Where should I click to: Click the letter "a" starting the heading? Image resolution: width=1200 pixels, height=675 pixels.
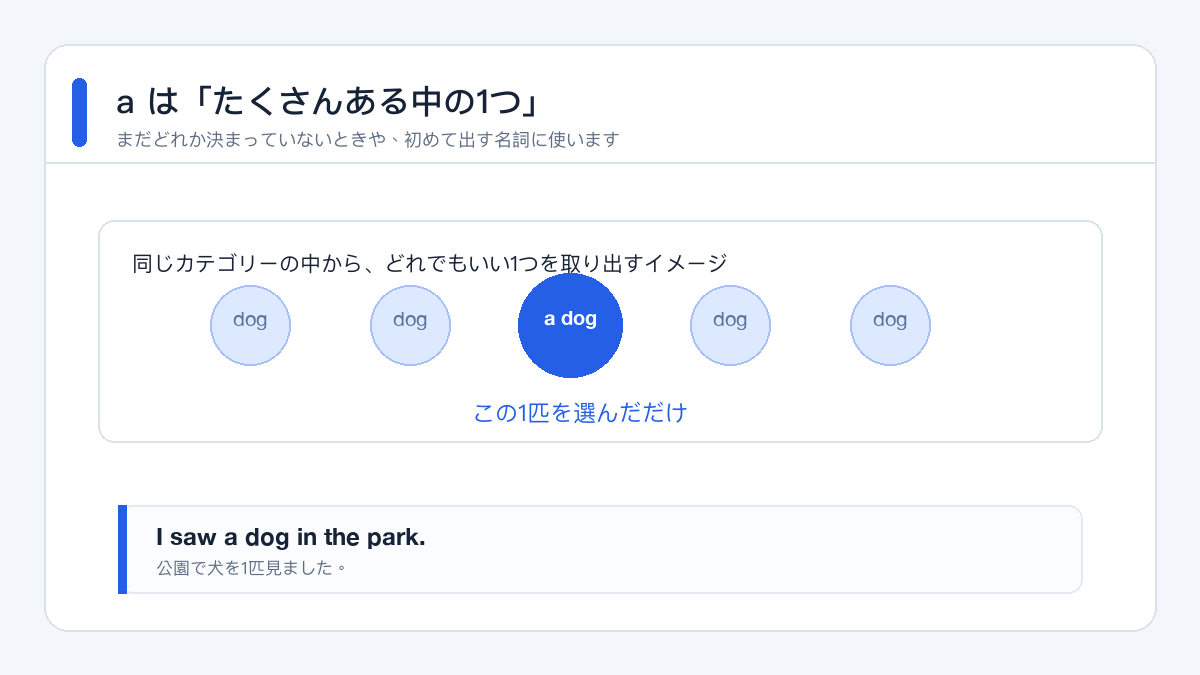pyautogui.click(x=125, y=103)
